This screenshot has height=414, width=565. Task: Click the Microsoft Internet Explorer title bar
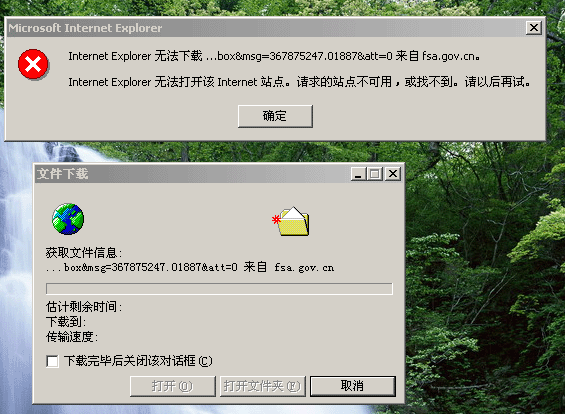click(276, 28)
